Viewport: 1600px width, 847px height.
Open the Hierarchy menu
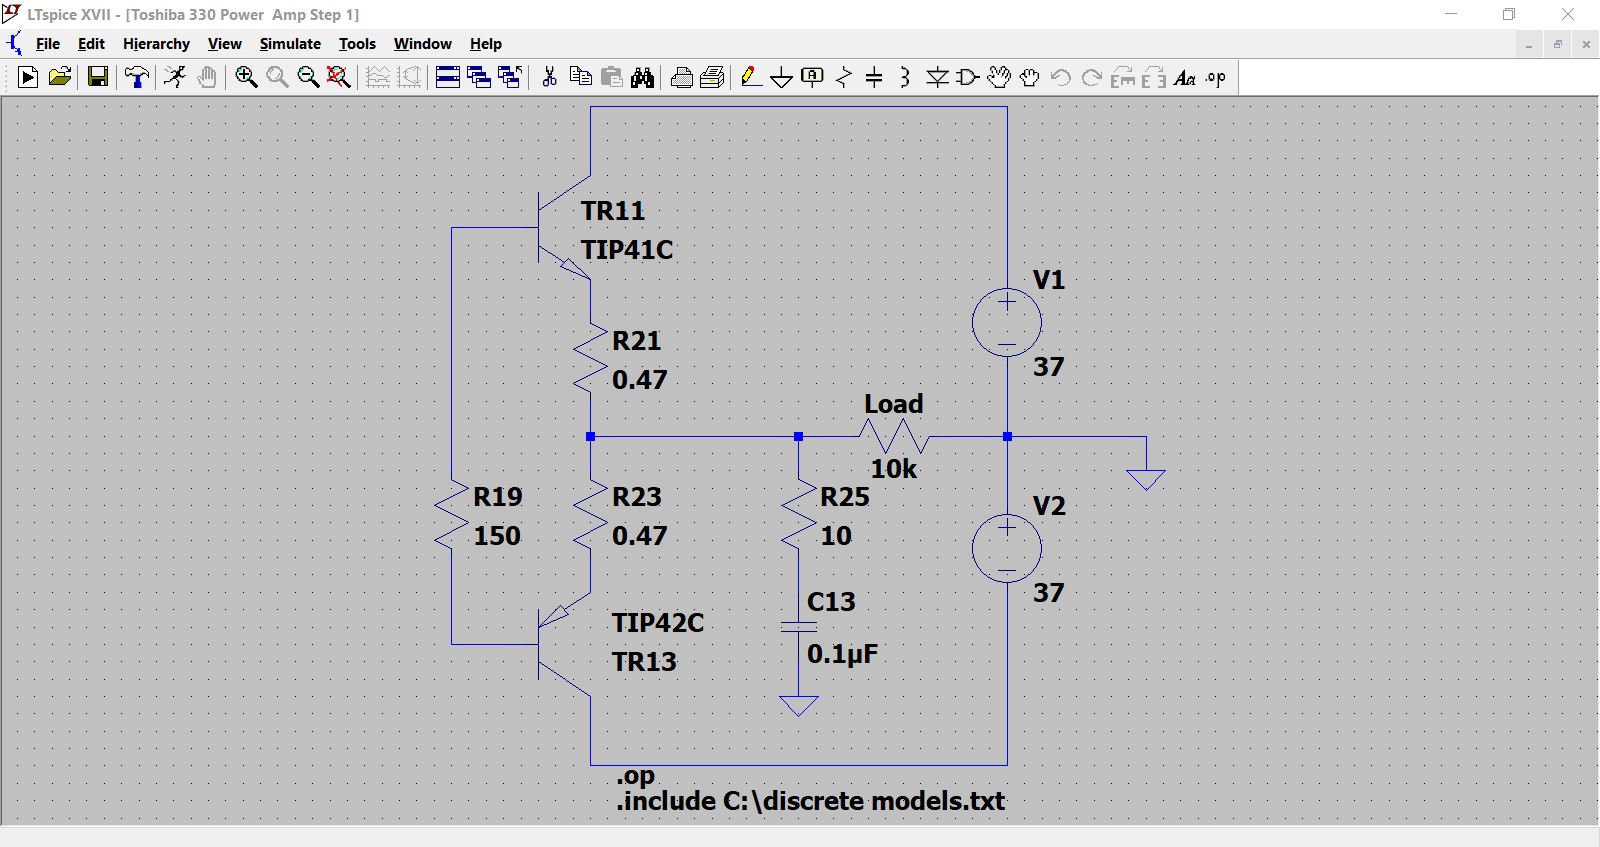(x=156, y=44)
